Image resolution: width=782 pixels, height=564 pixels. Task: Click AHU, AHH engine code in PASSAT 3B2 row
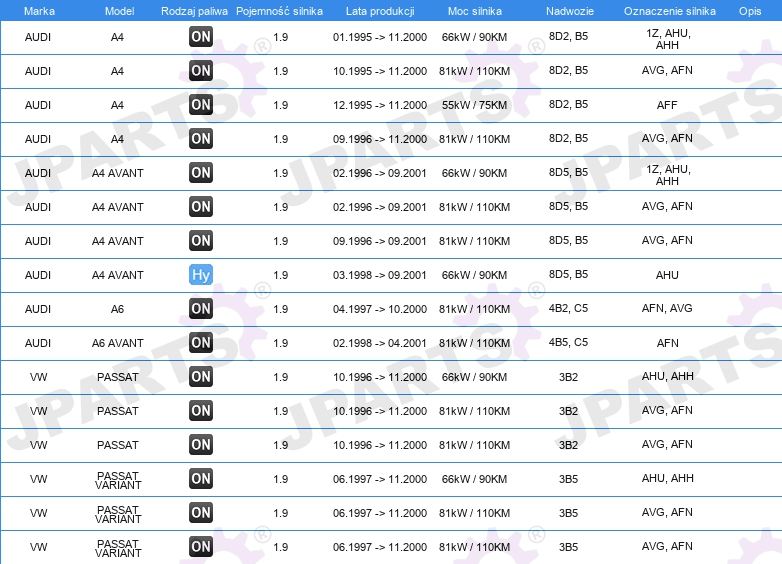point(667,376)
